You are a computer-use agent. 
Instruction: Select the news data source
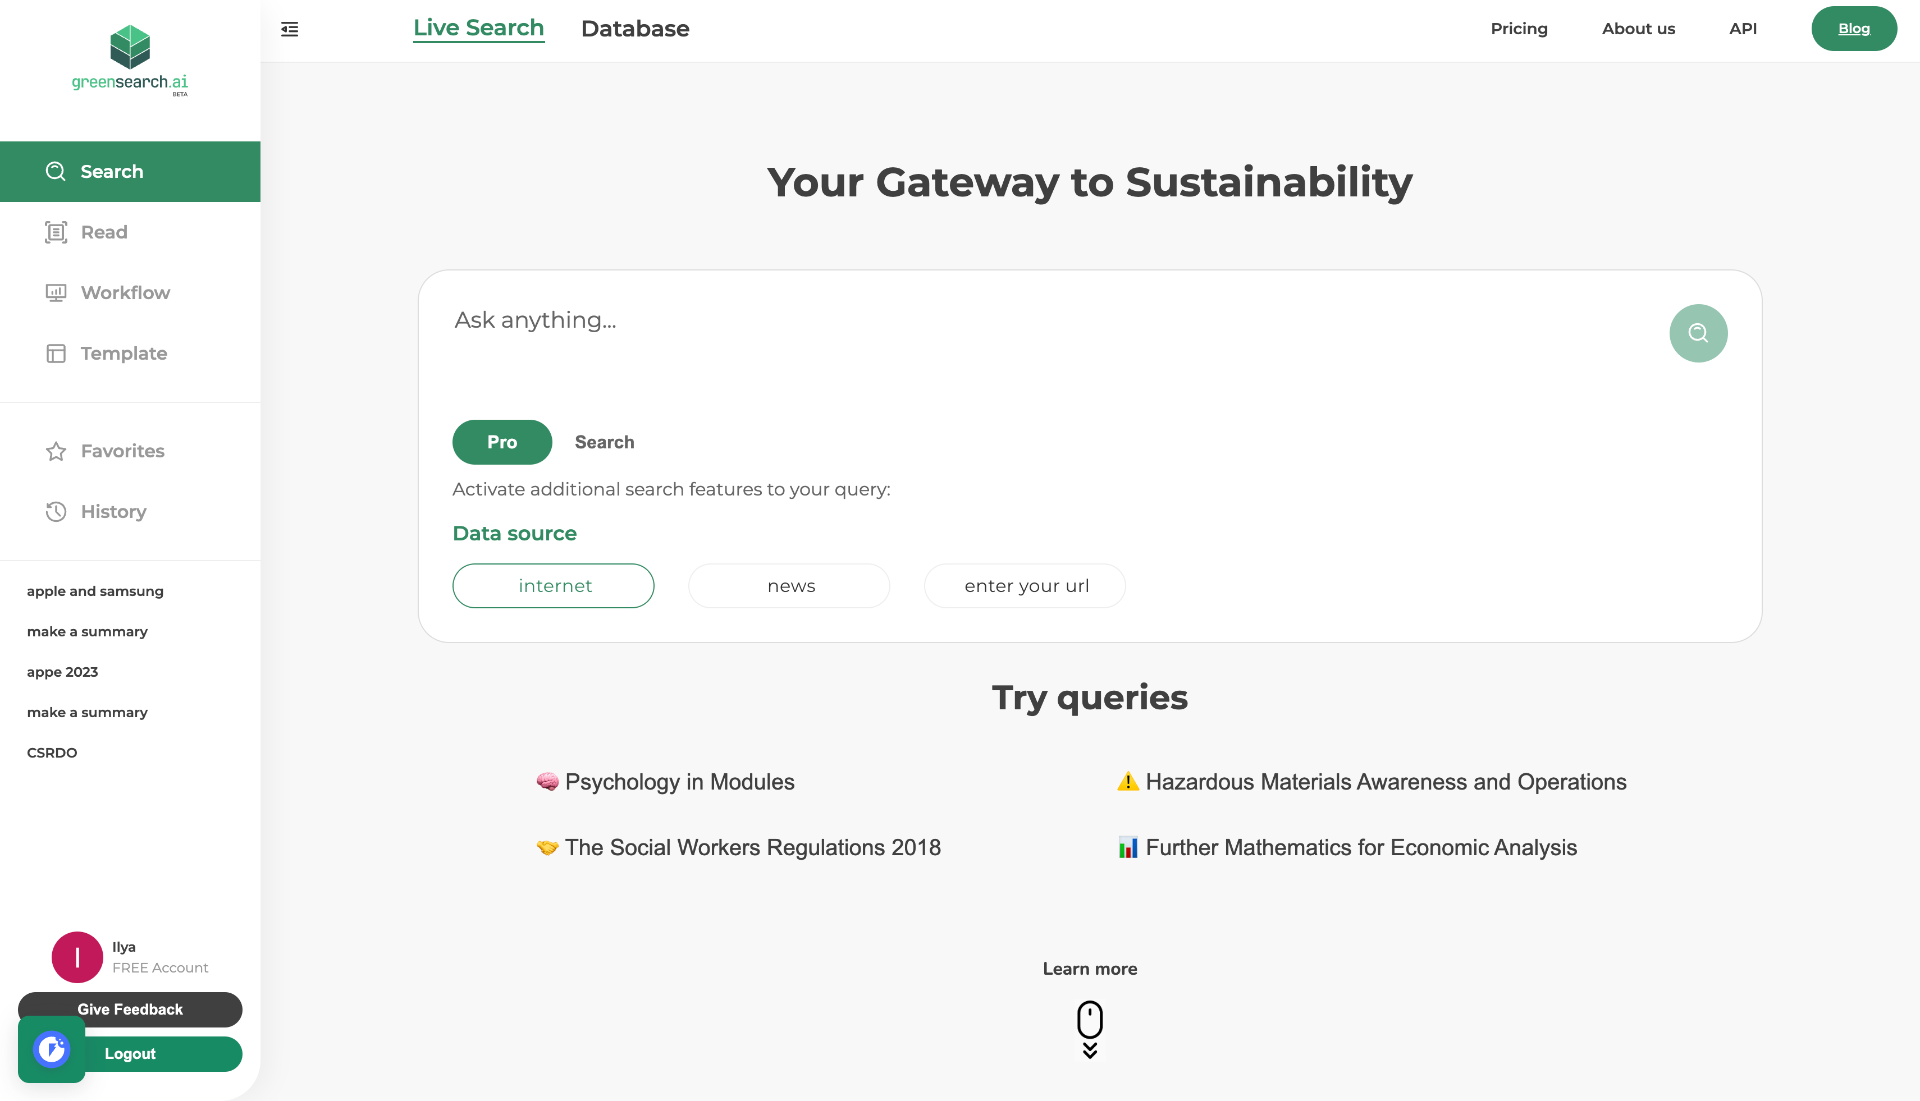(789, 585)
